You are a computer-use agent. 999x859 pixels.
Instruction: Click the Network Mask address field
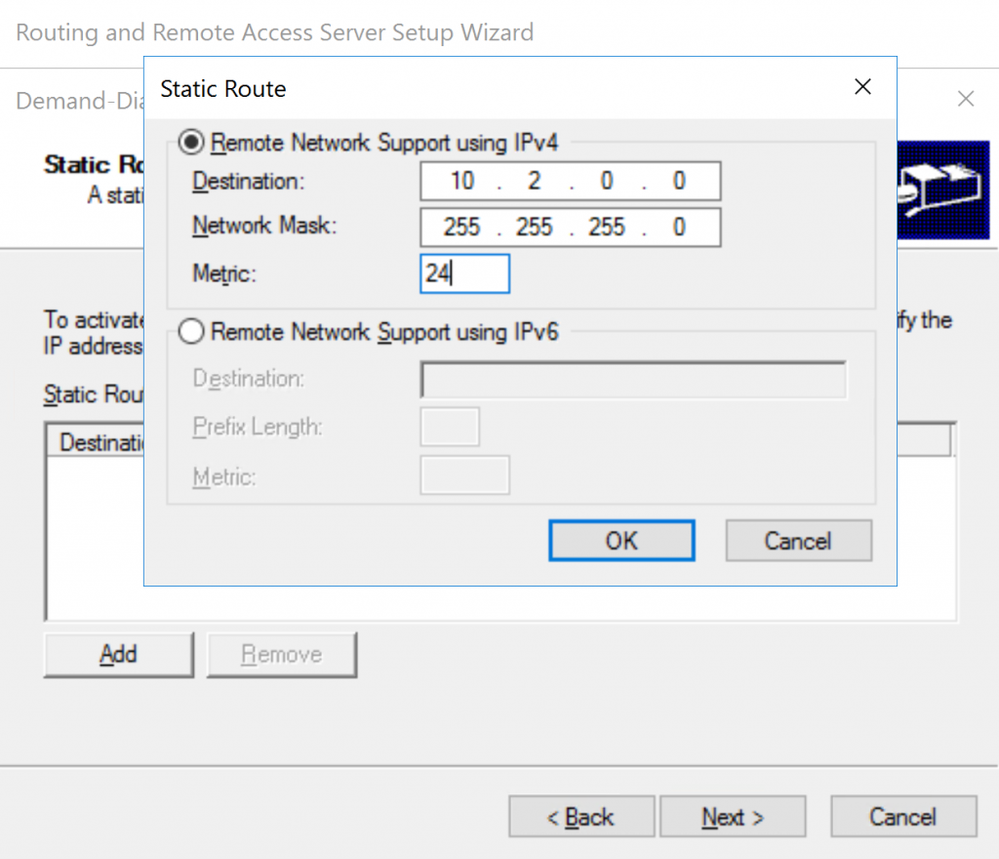570,227
